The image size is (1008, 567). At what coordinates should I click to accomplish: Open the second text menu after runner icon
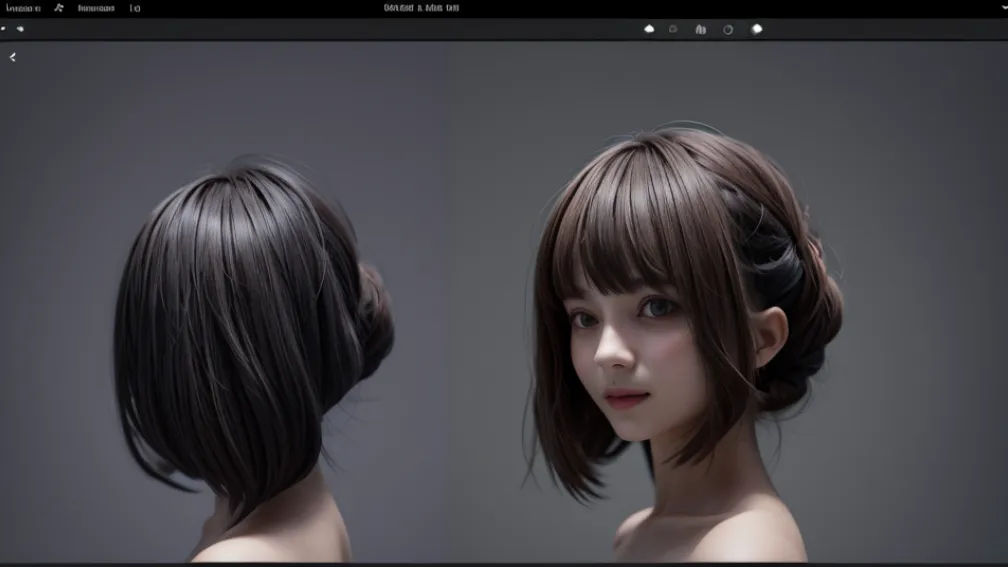point(96,8)
